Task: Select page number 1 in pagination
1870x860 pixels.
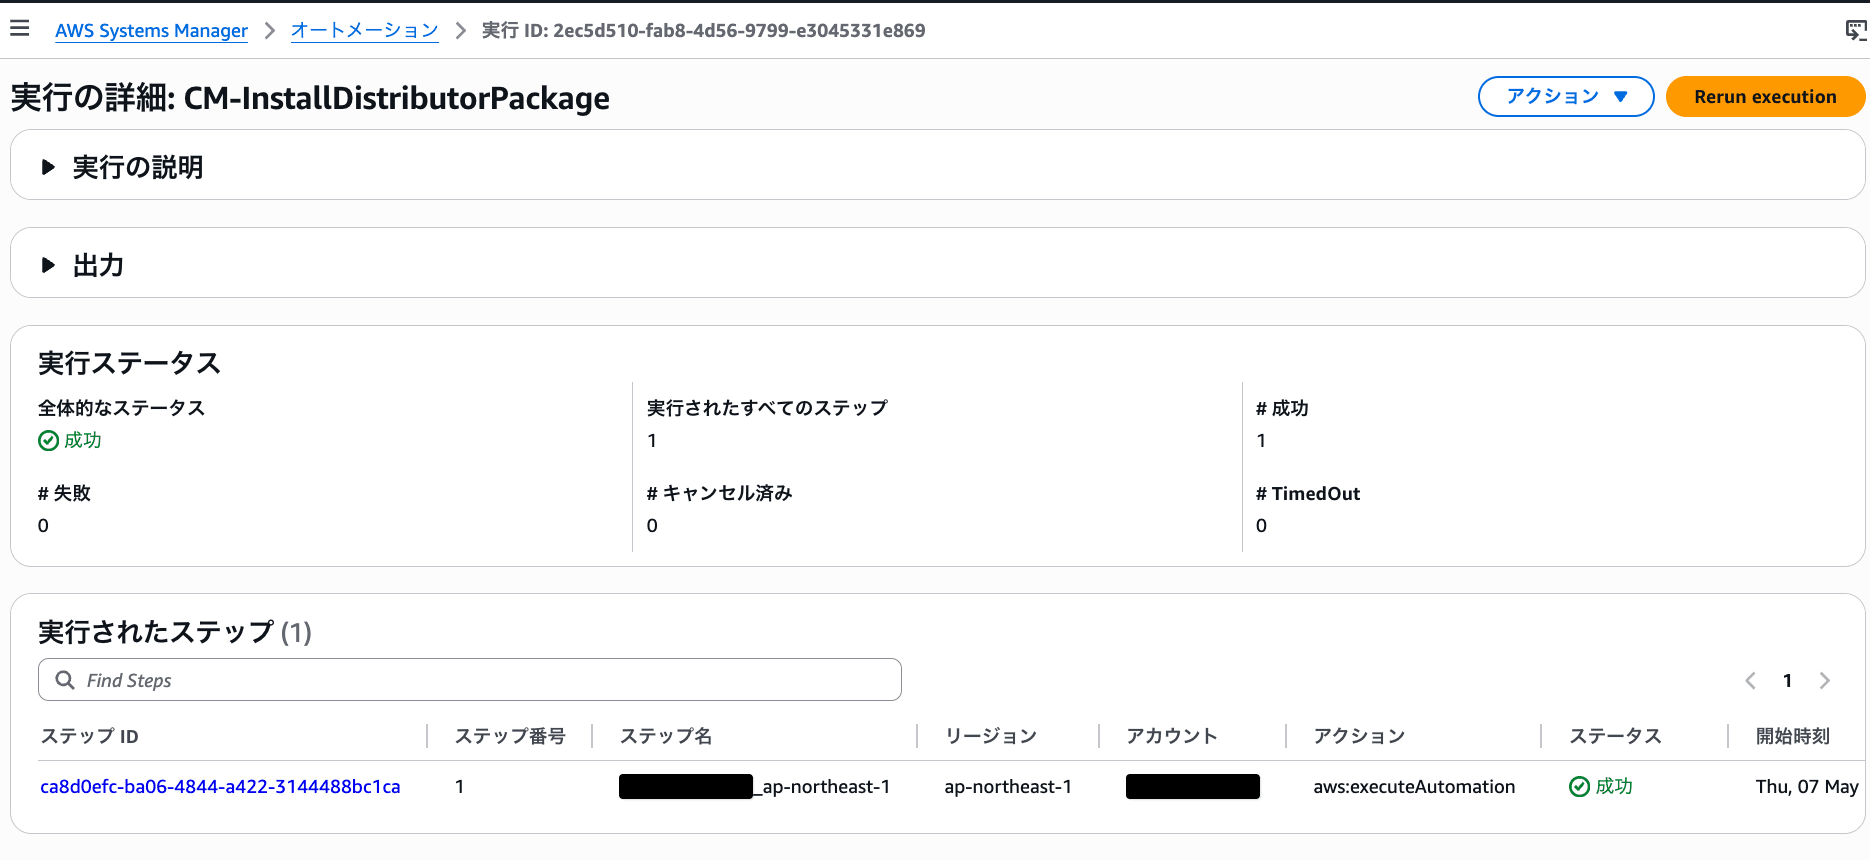Action: tap(1787, 681)
